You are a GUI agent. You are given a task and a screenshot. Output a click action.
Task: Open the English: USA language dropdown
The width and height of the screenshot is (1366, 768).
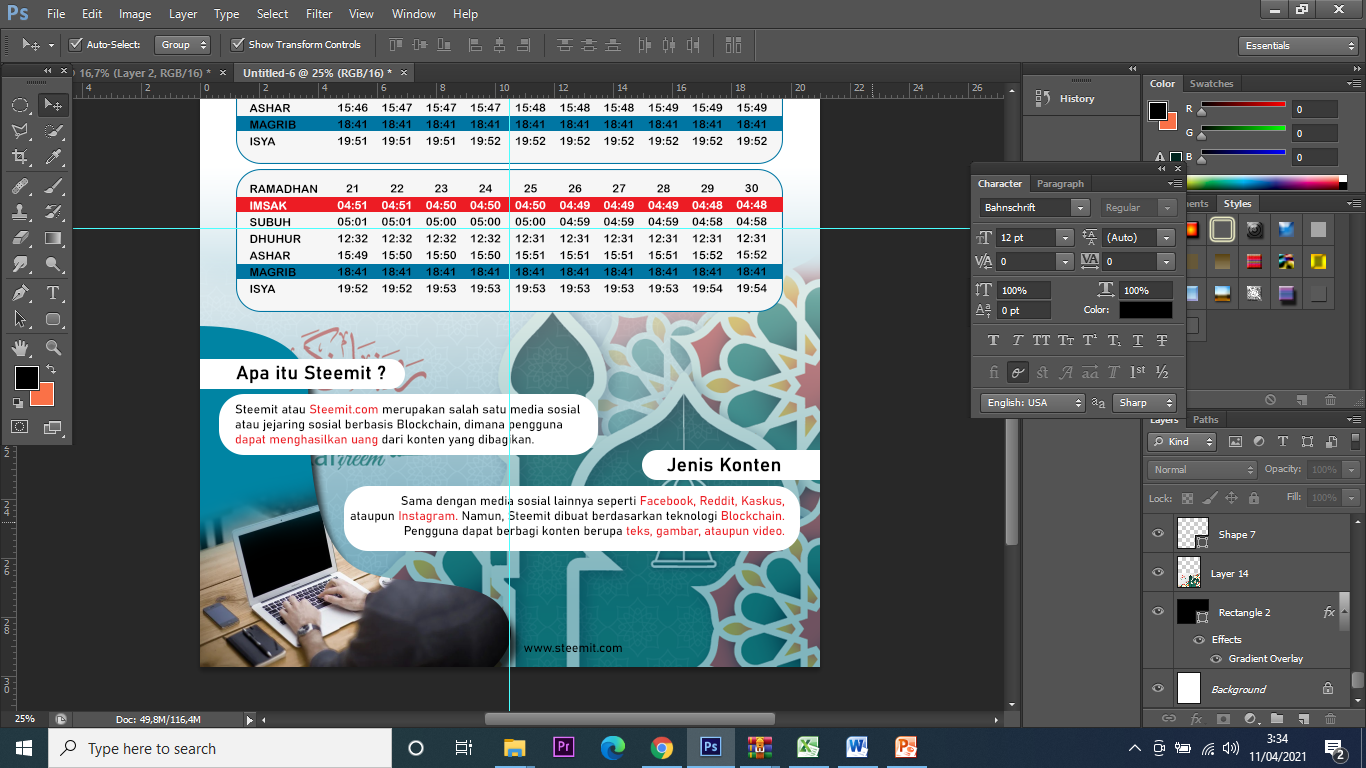[x=1032, y=403]
